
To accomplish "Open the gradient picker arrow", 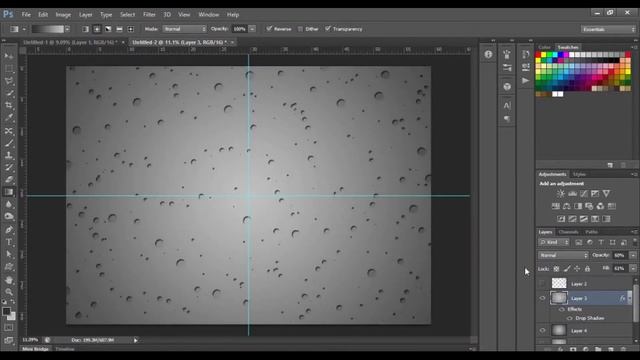I will [67, 29].
